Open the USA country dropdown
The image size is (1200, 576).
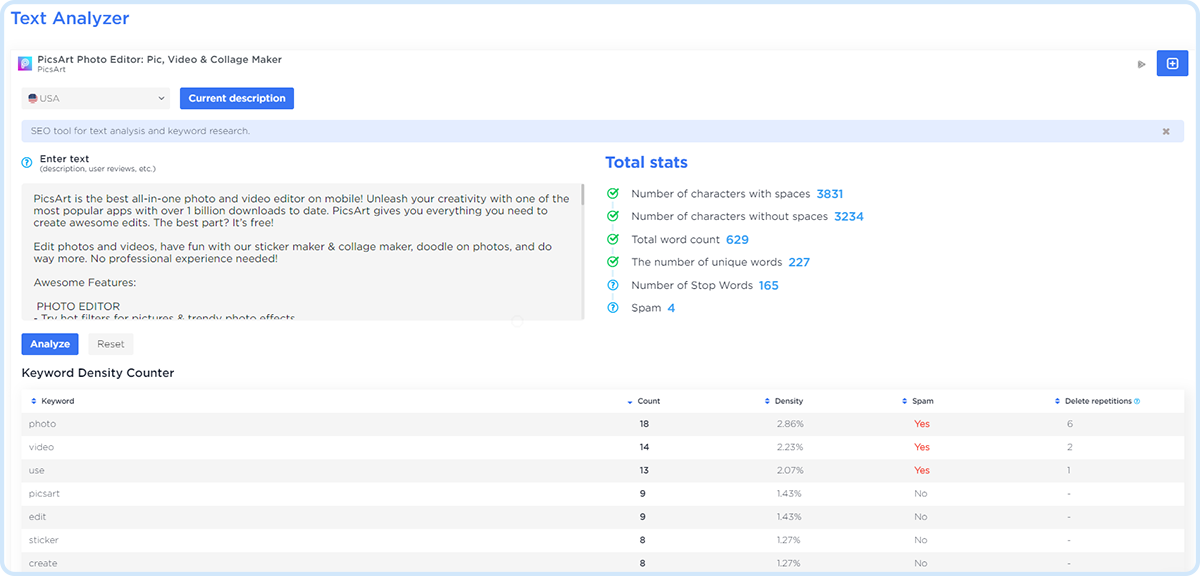tap(96, 98)
